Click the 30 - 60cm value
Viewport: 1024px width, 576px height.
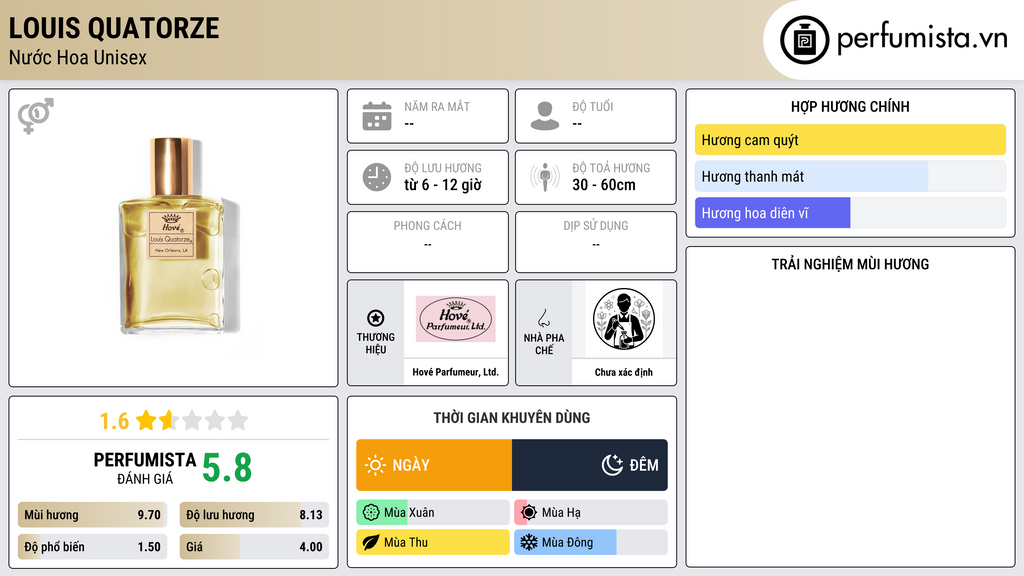[603, 185]
